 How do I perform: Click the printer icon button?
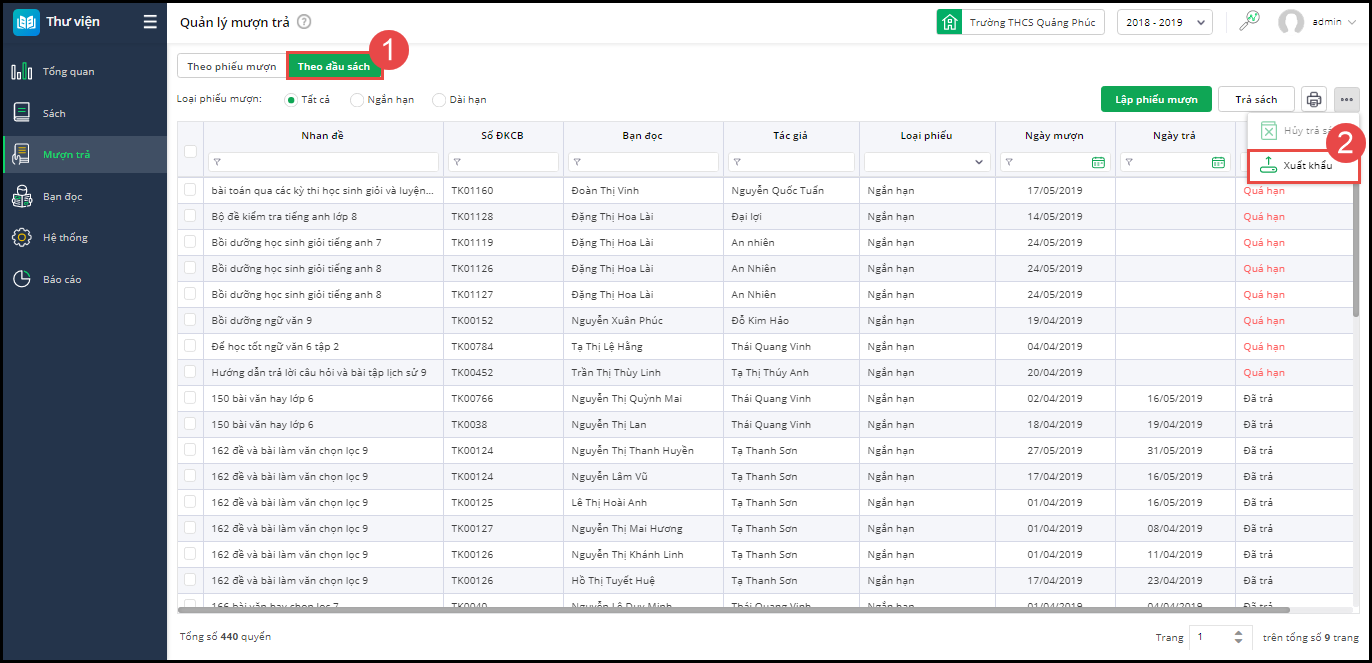pyautogui.click(x=1314, y=99)
